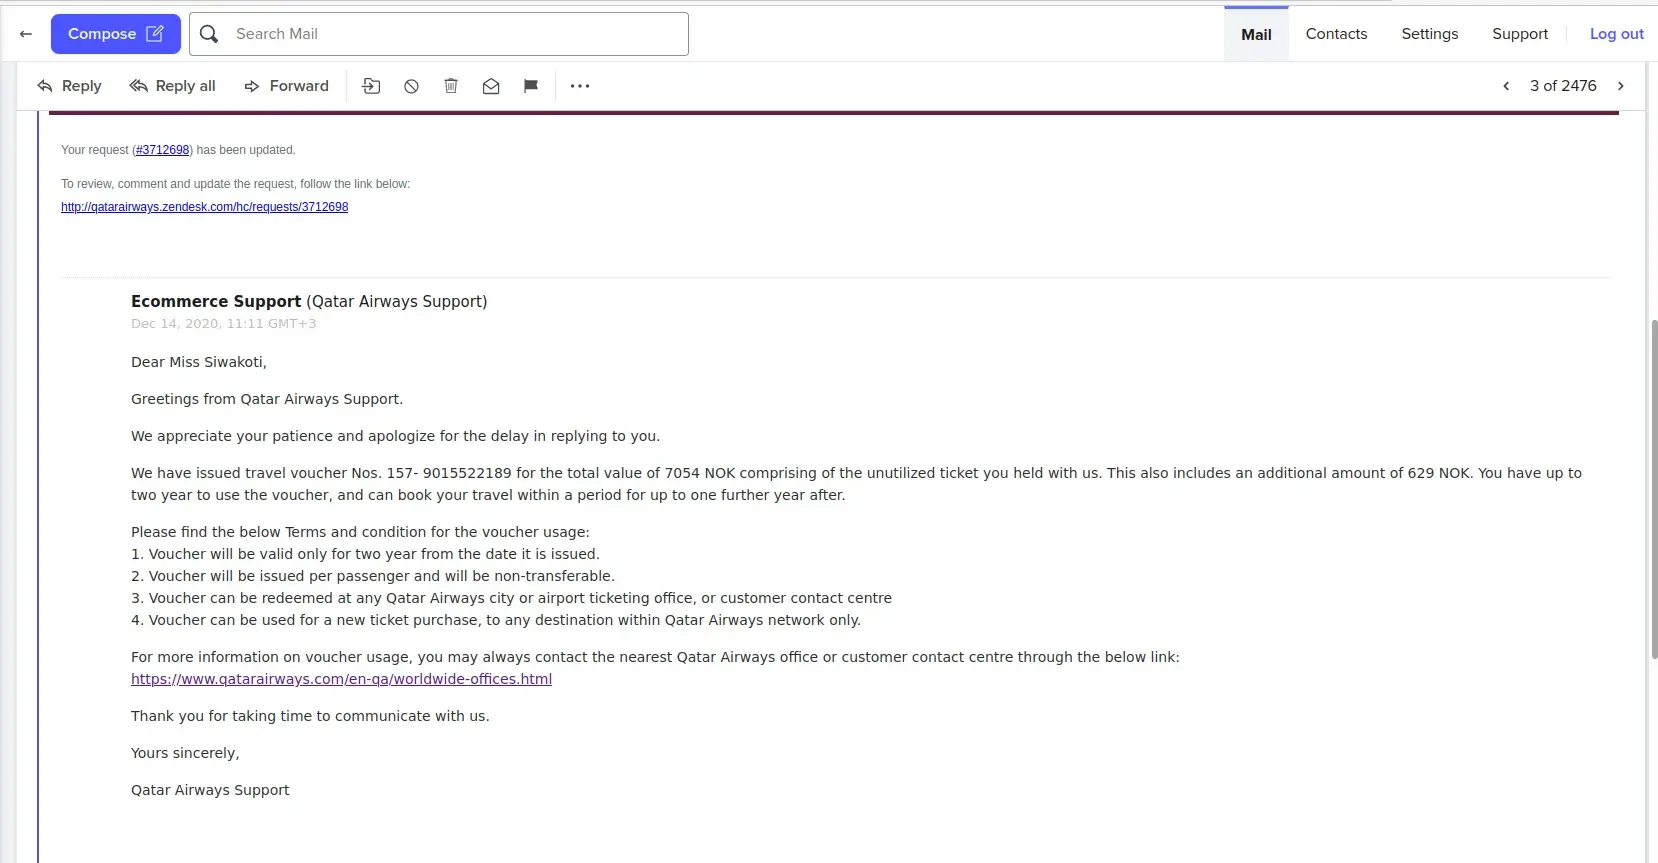Reply to this email

(70, 86)
